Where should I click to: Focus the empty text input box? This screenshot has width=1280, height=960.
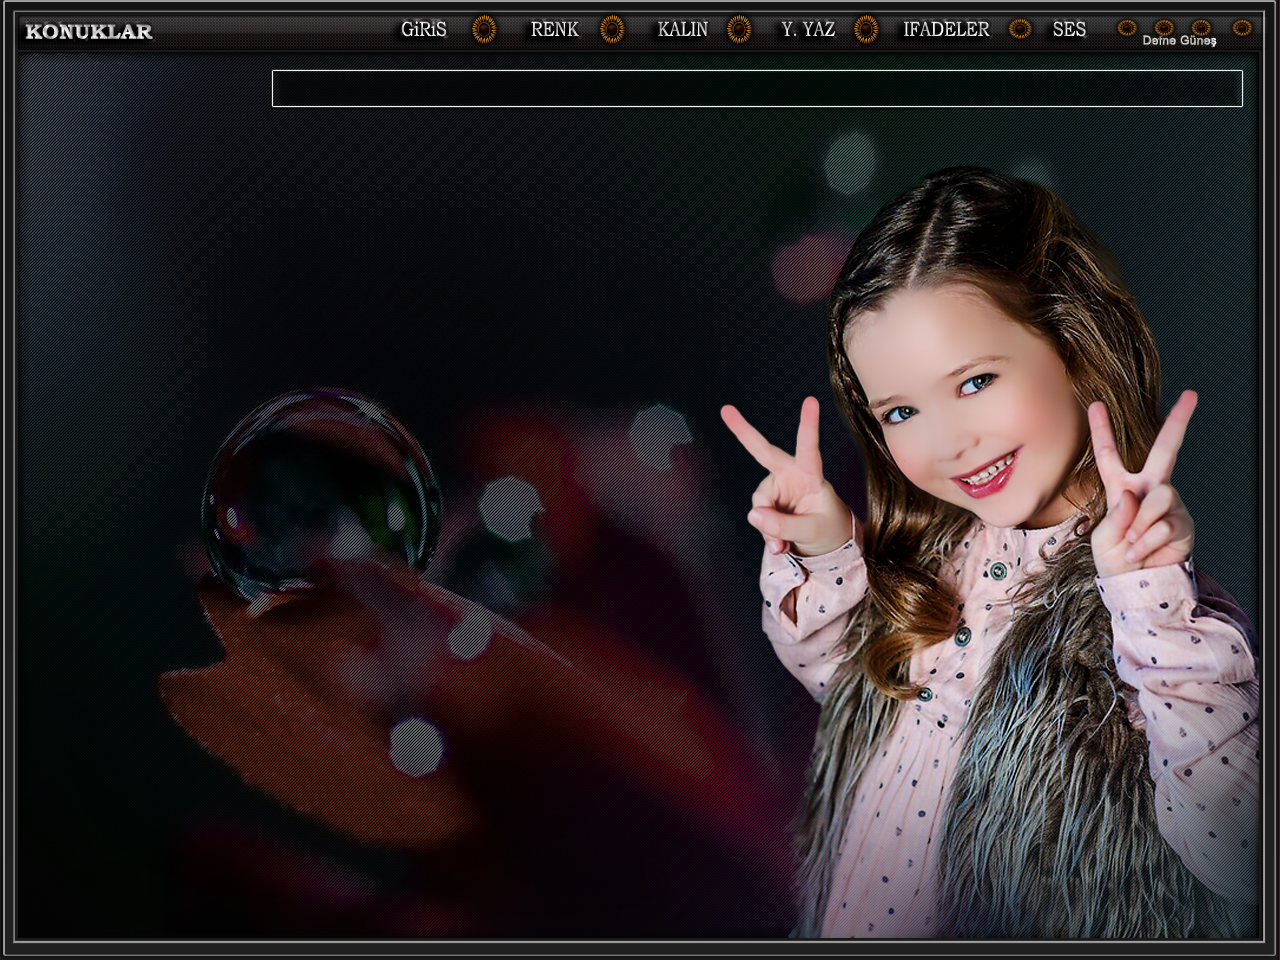tap(757, 88)
